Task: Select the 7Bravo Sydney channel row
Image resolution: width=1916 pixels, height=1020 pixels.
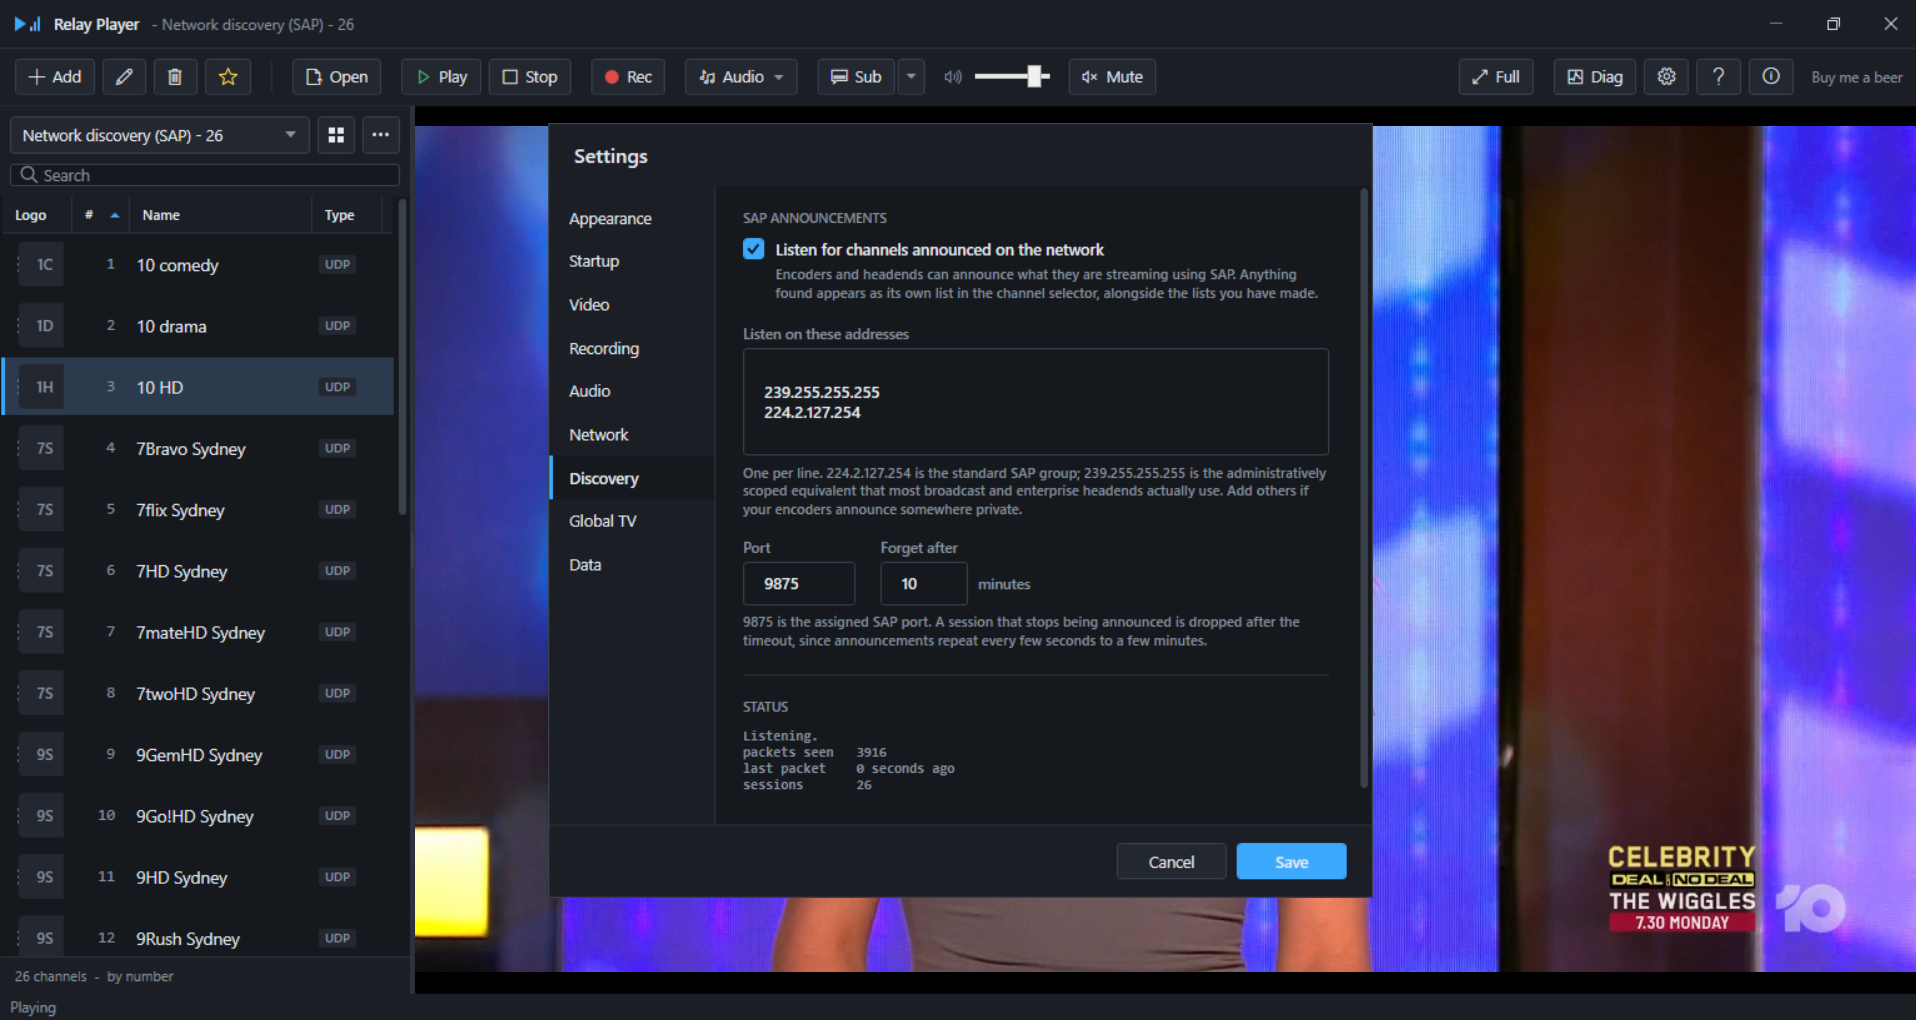Action: 198,449
